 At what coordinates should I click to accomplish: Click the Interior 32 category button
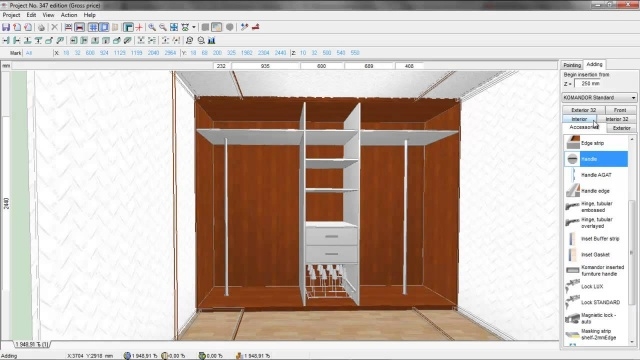[617, 119]
